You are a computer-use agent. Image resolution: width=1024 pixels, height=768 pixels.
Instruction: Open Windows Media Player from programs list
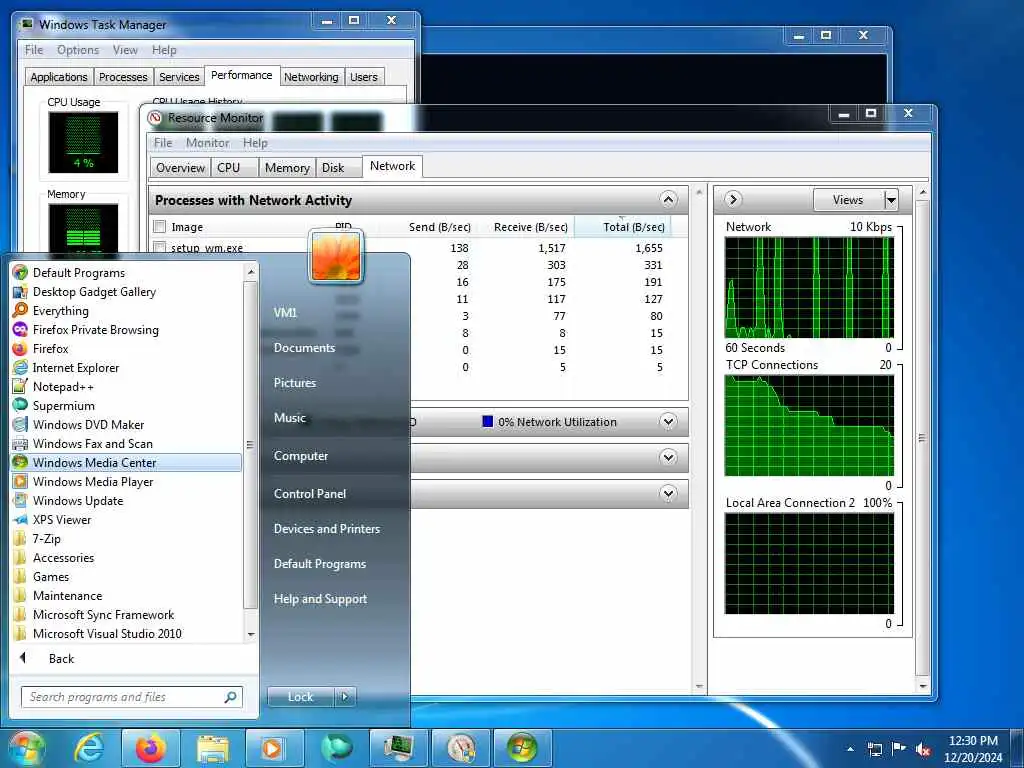pos(83,481)
